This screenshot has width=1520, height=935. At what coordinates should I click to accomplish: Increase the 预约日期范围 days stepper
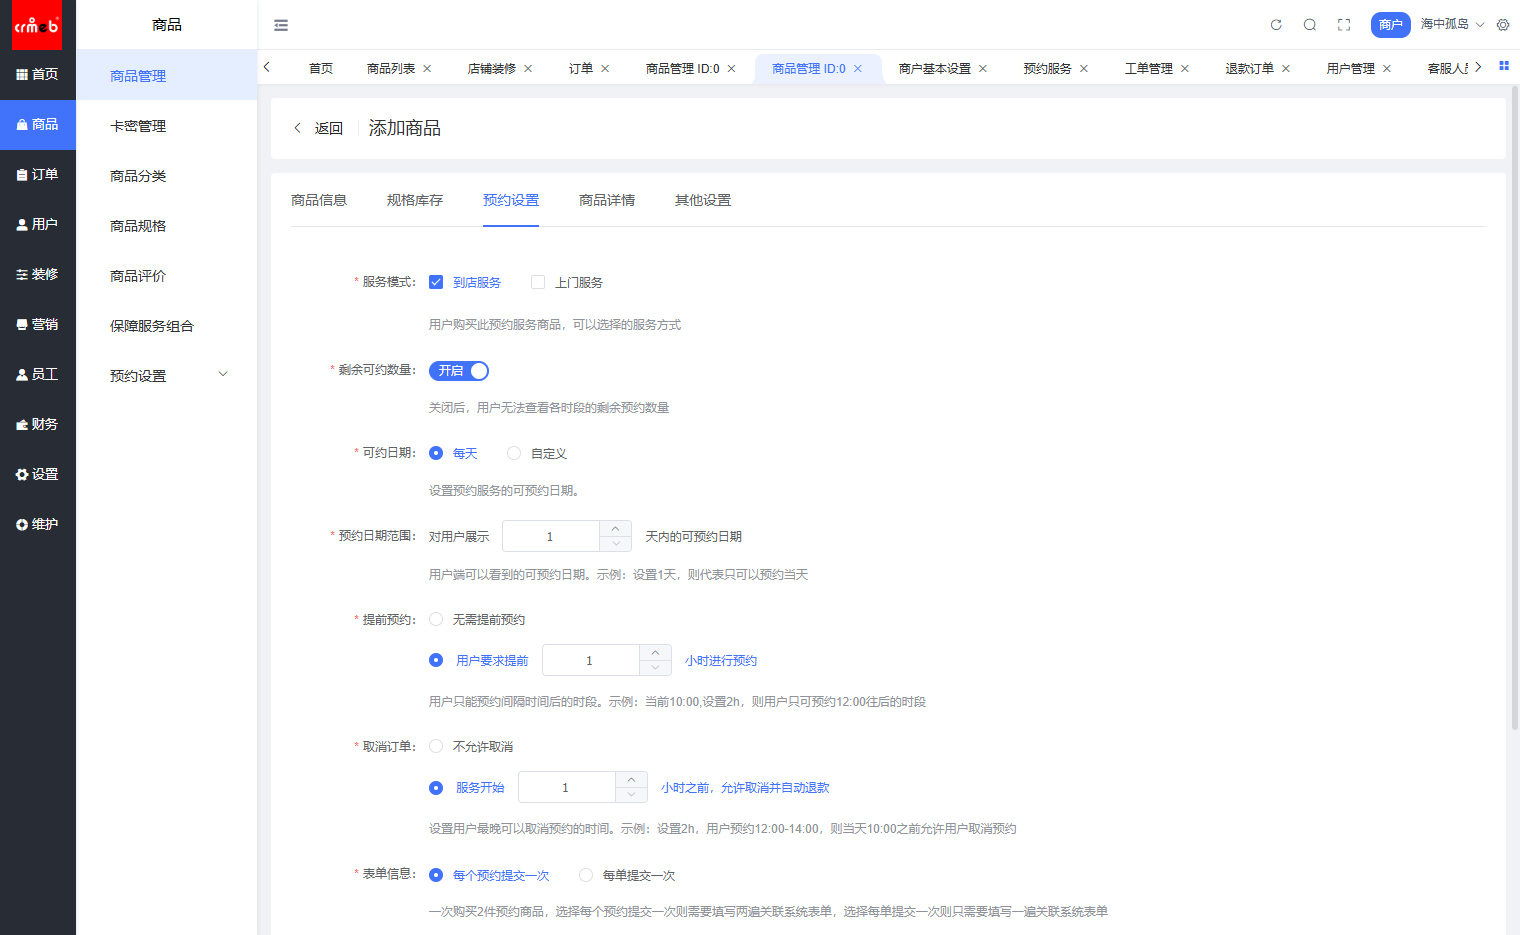tap(615, 528)
